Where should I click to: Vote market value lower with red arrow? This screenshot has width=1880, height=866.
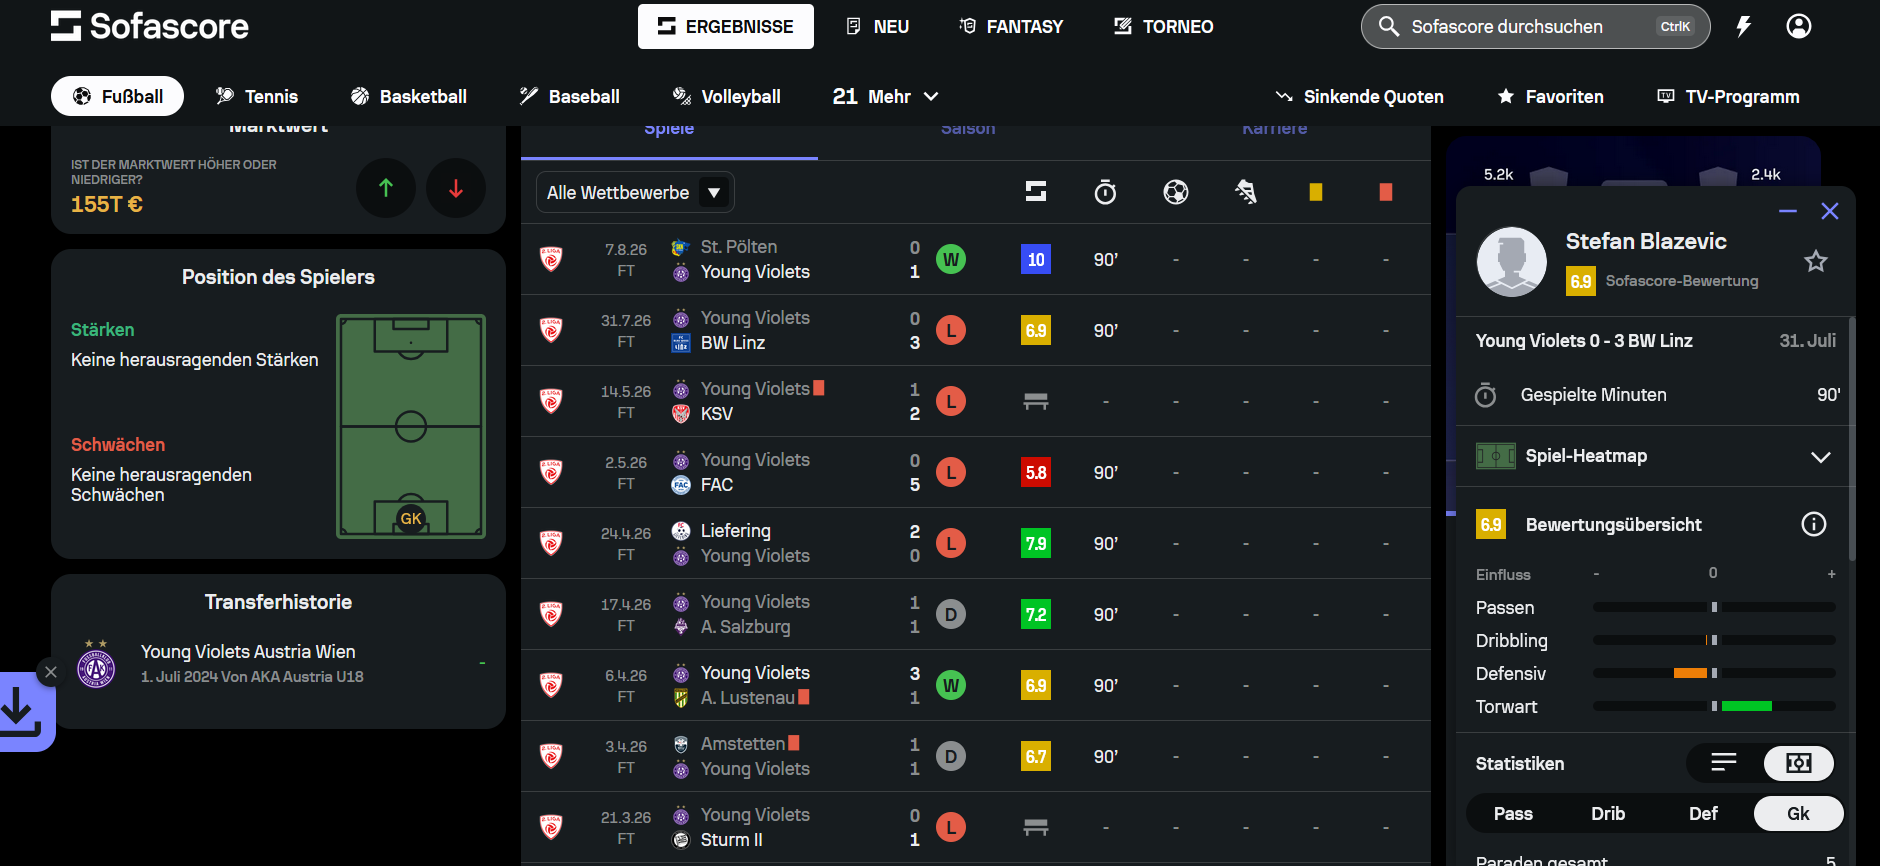[x=456, y=188]
